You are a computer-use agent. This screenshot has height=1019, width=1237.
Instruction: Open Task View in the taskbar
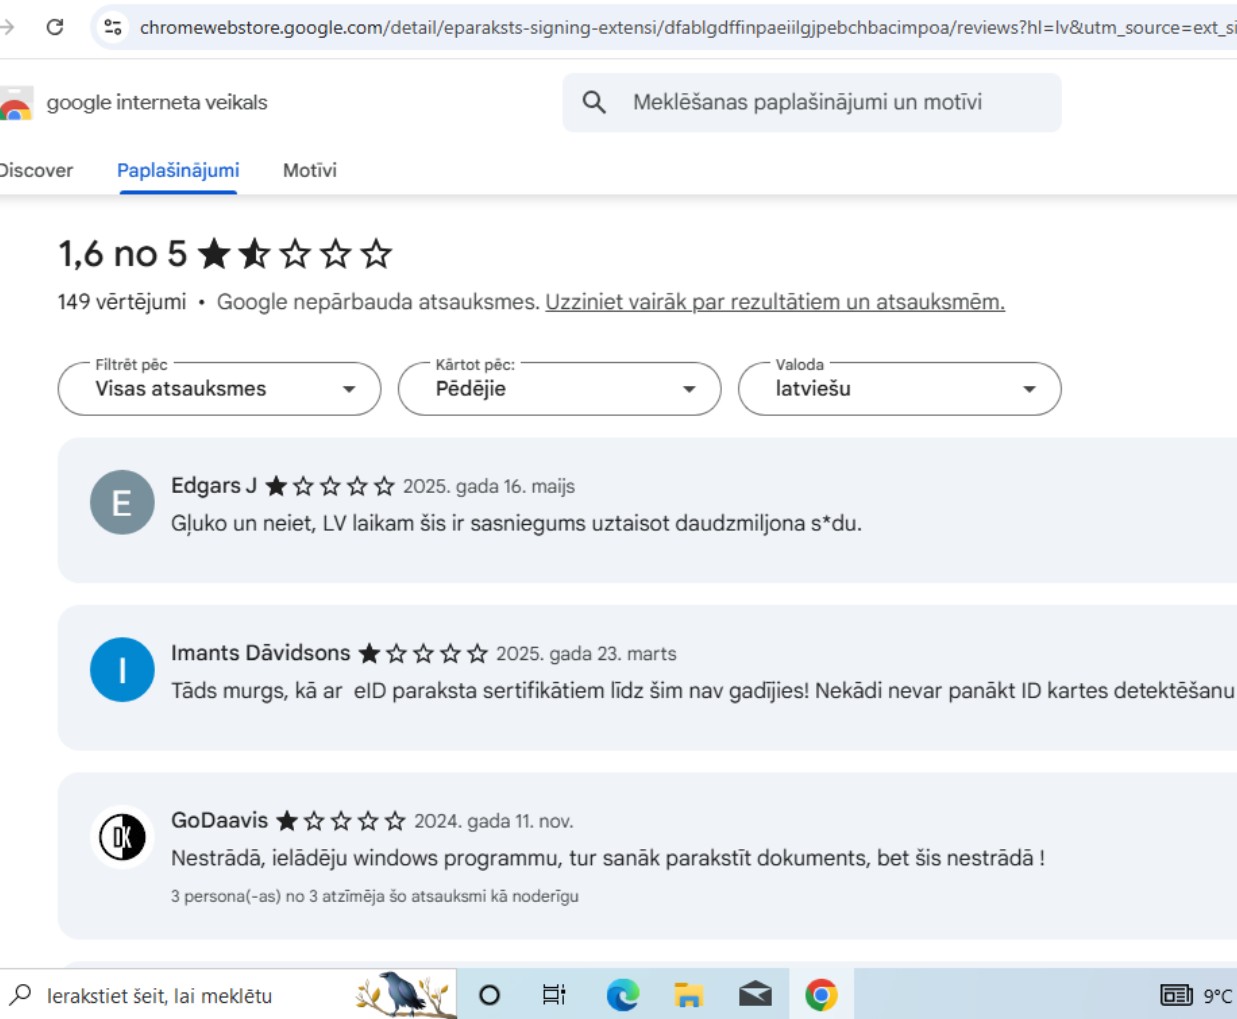click(x=554, y=995)
